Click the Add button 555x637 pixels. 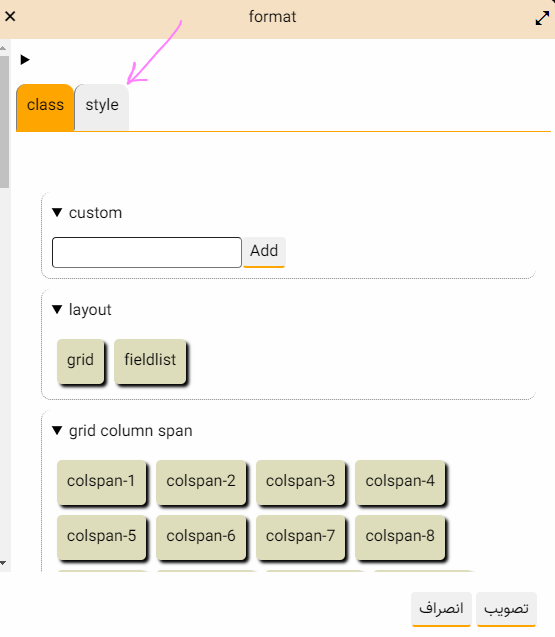(264, 252)
